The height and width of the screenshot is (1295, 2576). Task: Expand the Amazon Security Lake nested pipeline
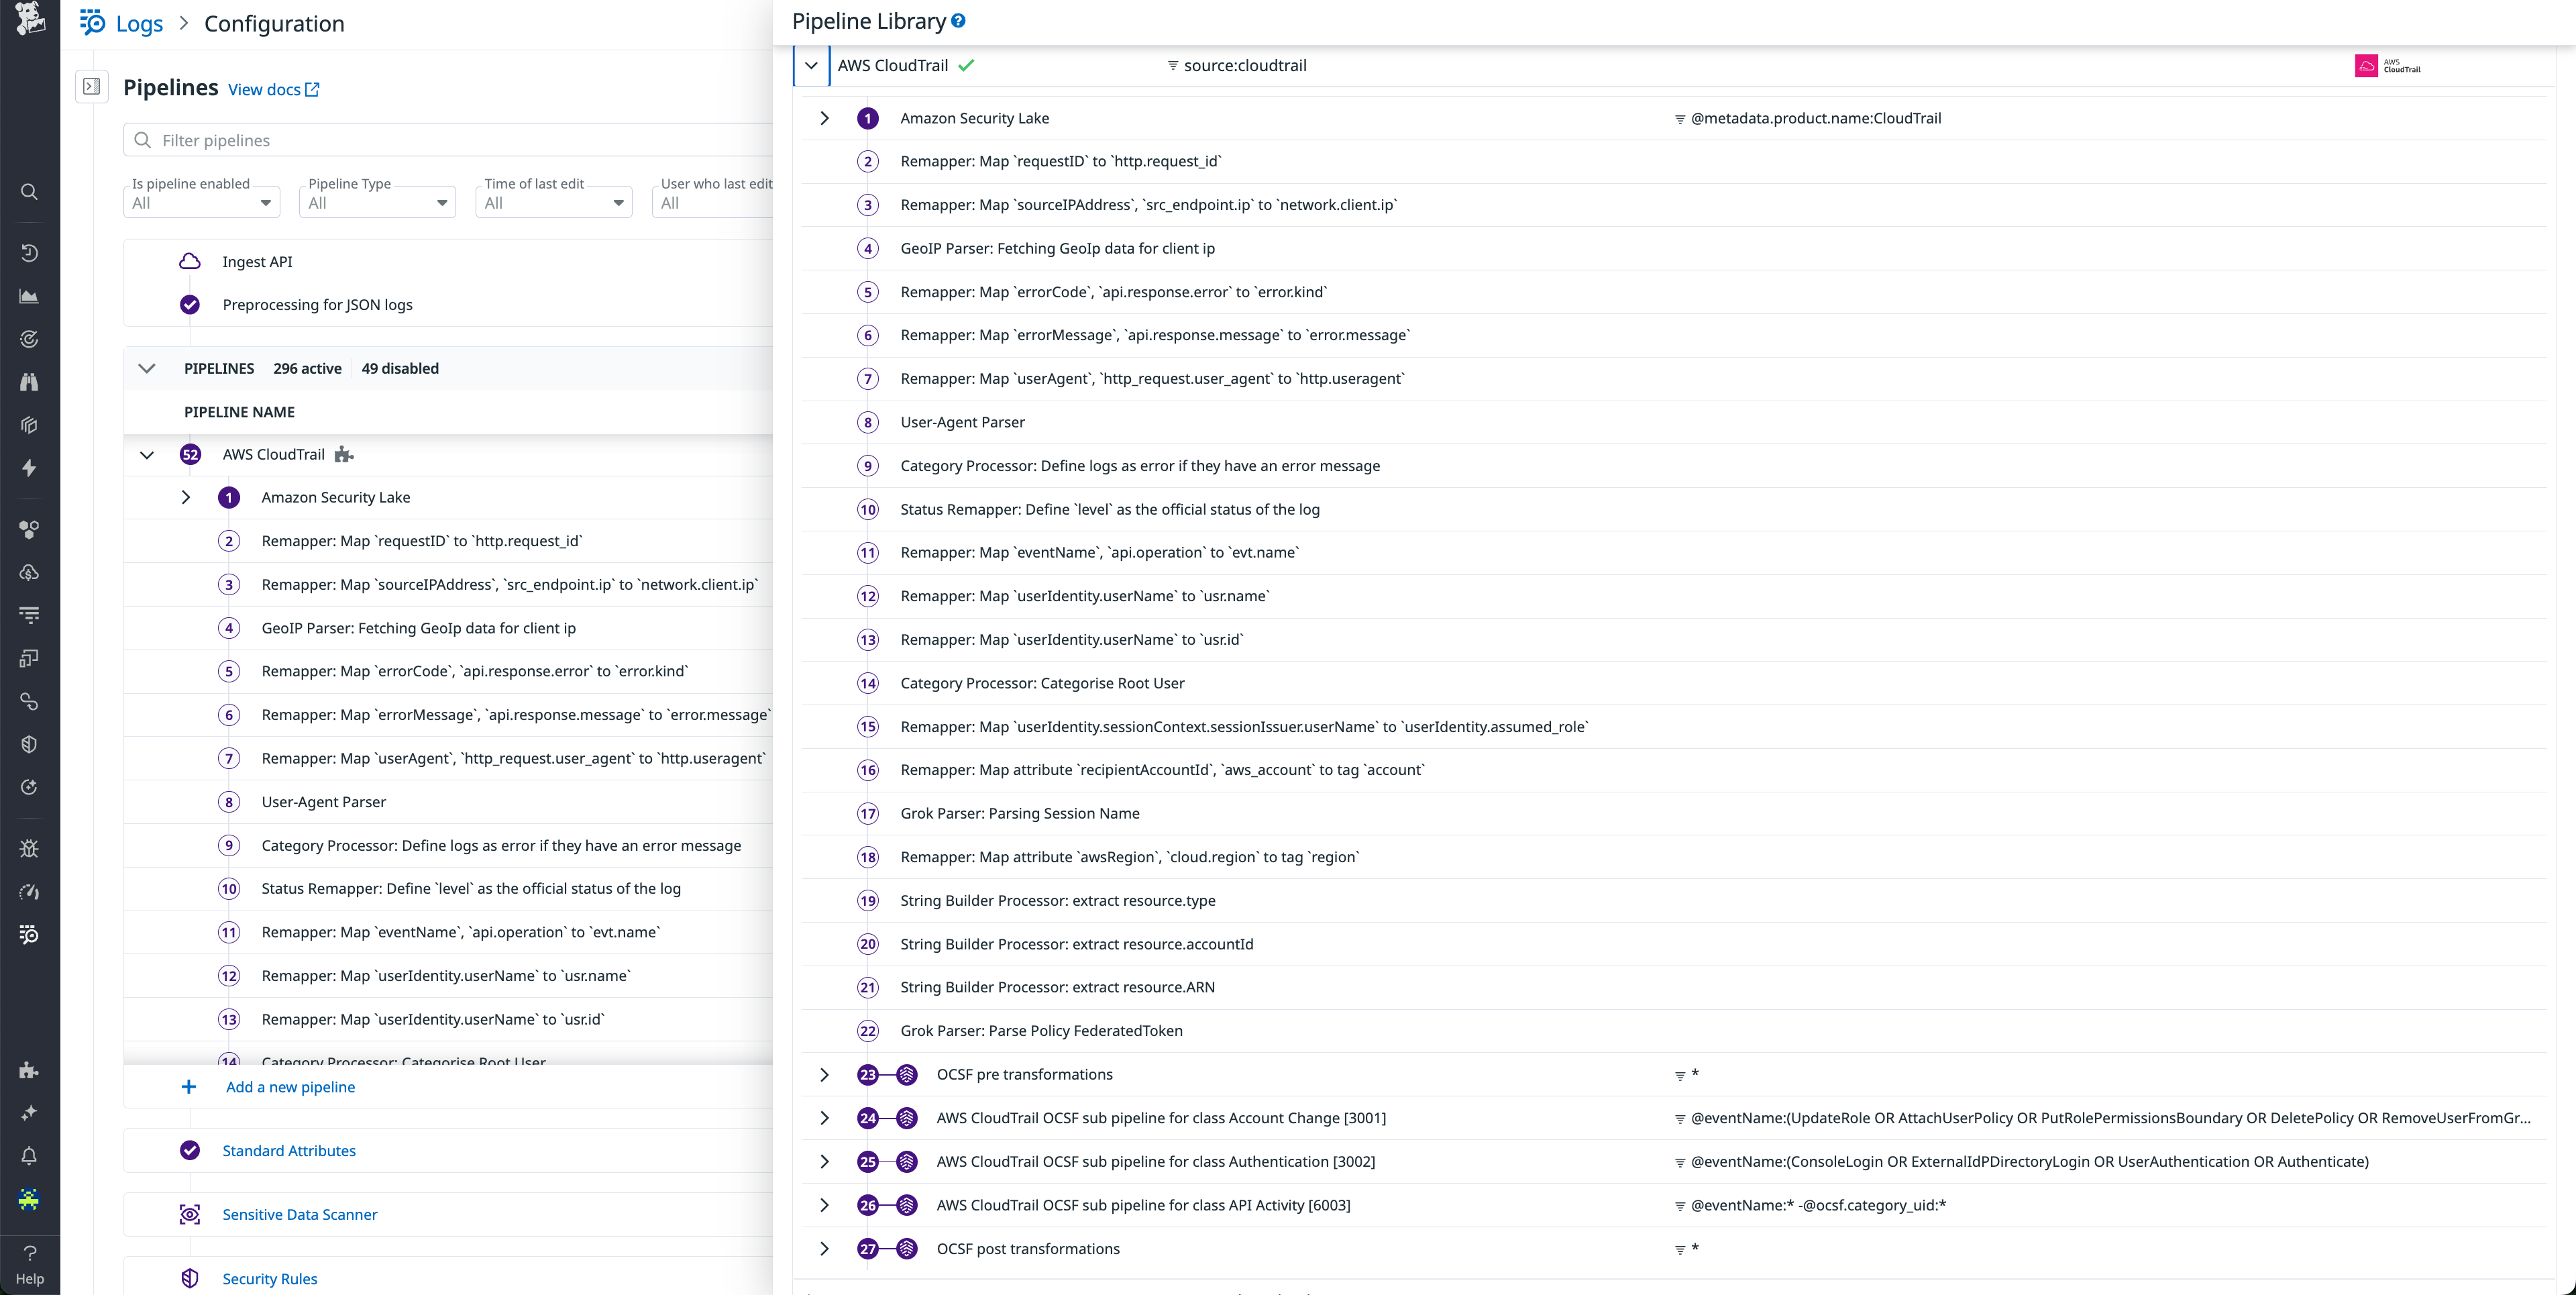tap(825, 118)
